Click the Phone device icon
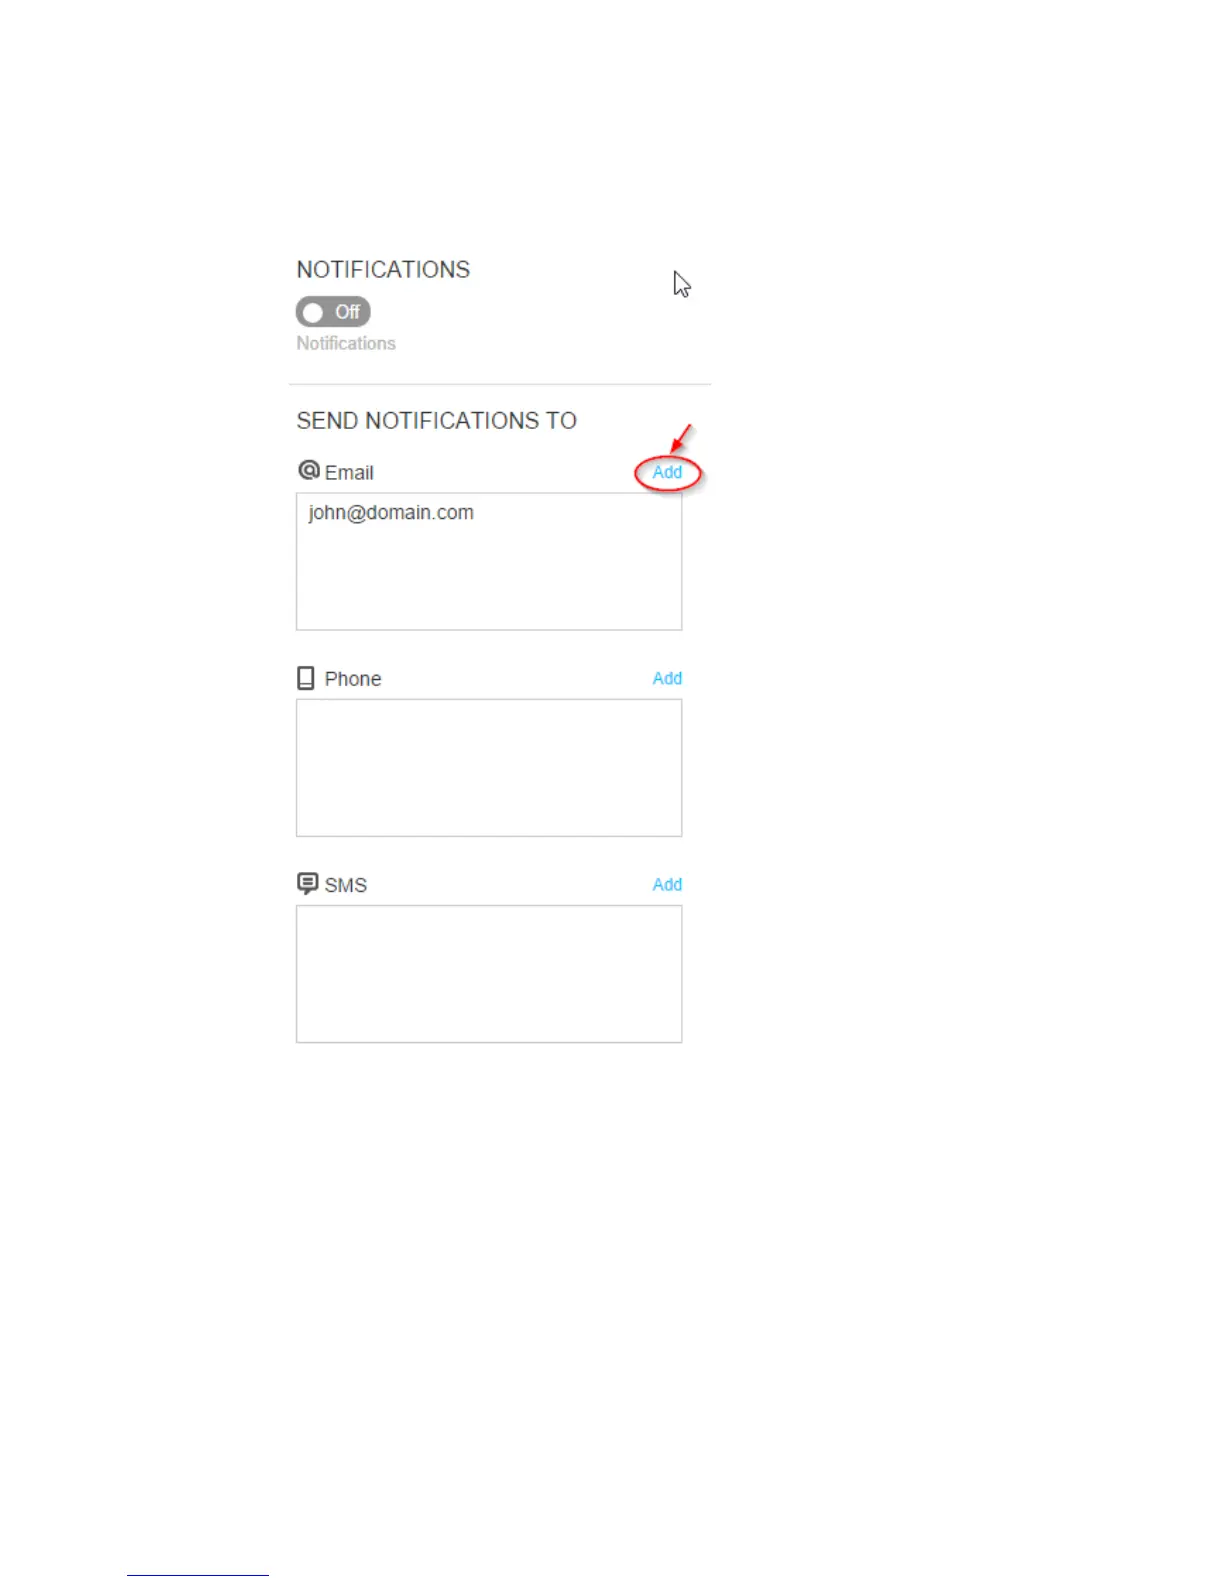This screenshot has height=1584, width=1224. (306, 678)
